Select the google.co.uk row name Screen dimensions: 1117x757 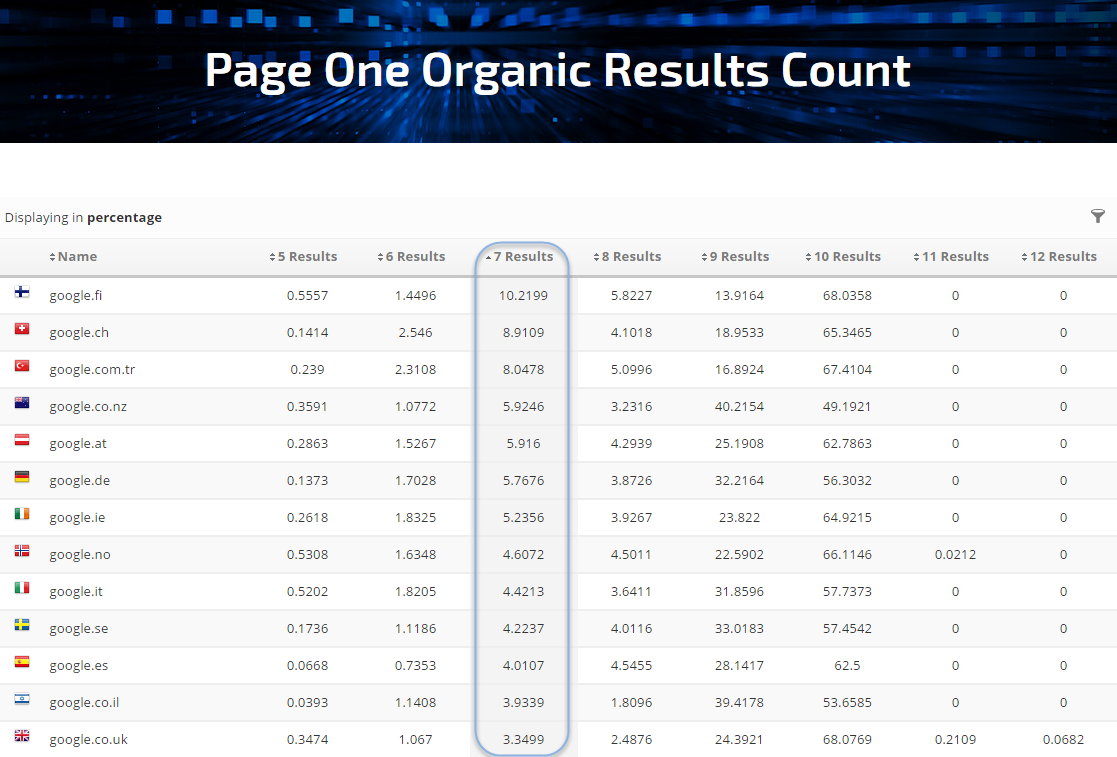pos(88,740)
